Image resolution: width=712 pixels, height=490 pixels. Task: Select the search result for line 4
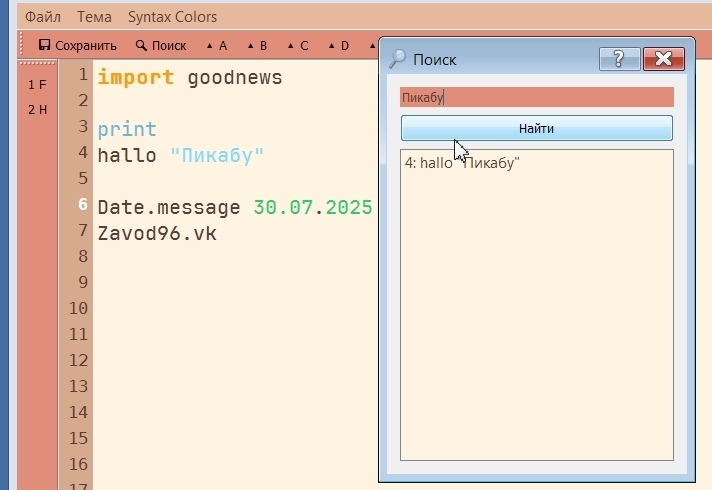[462, 163]
